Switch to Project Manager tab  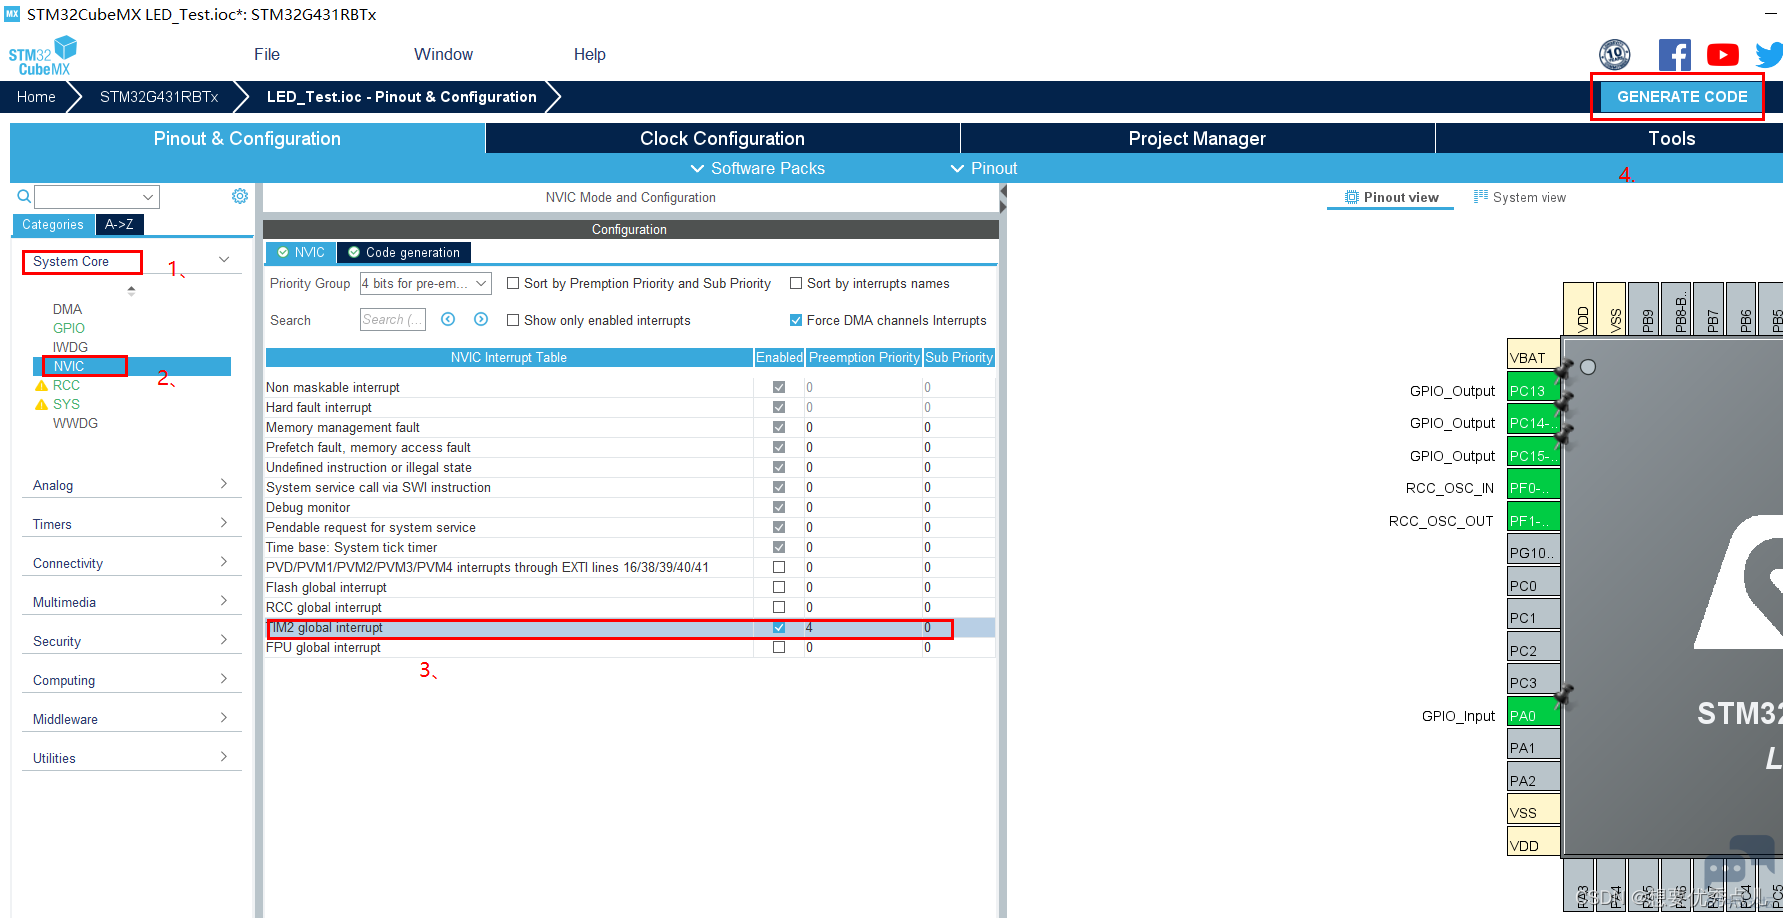[x=1197, y=138]
